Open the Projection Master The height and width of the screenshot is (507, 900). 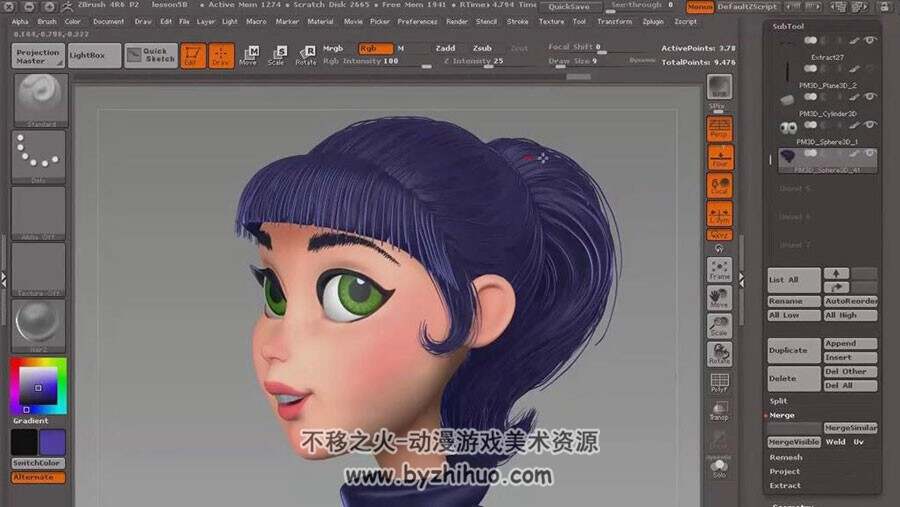click(x=38, y=56)
